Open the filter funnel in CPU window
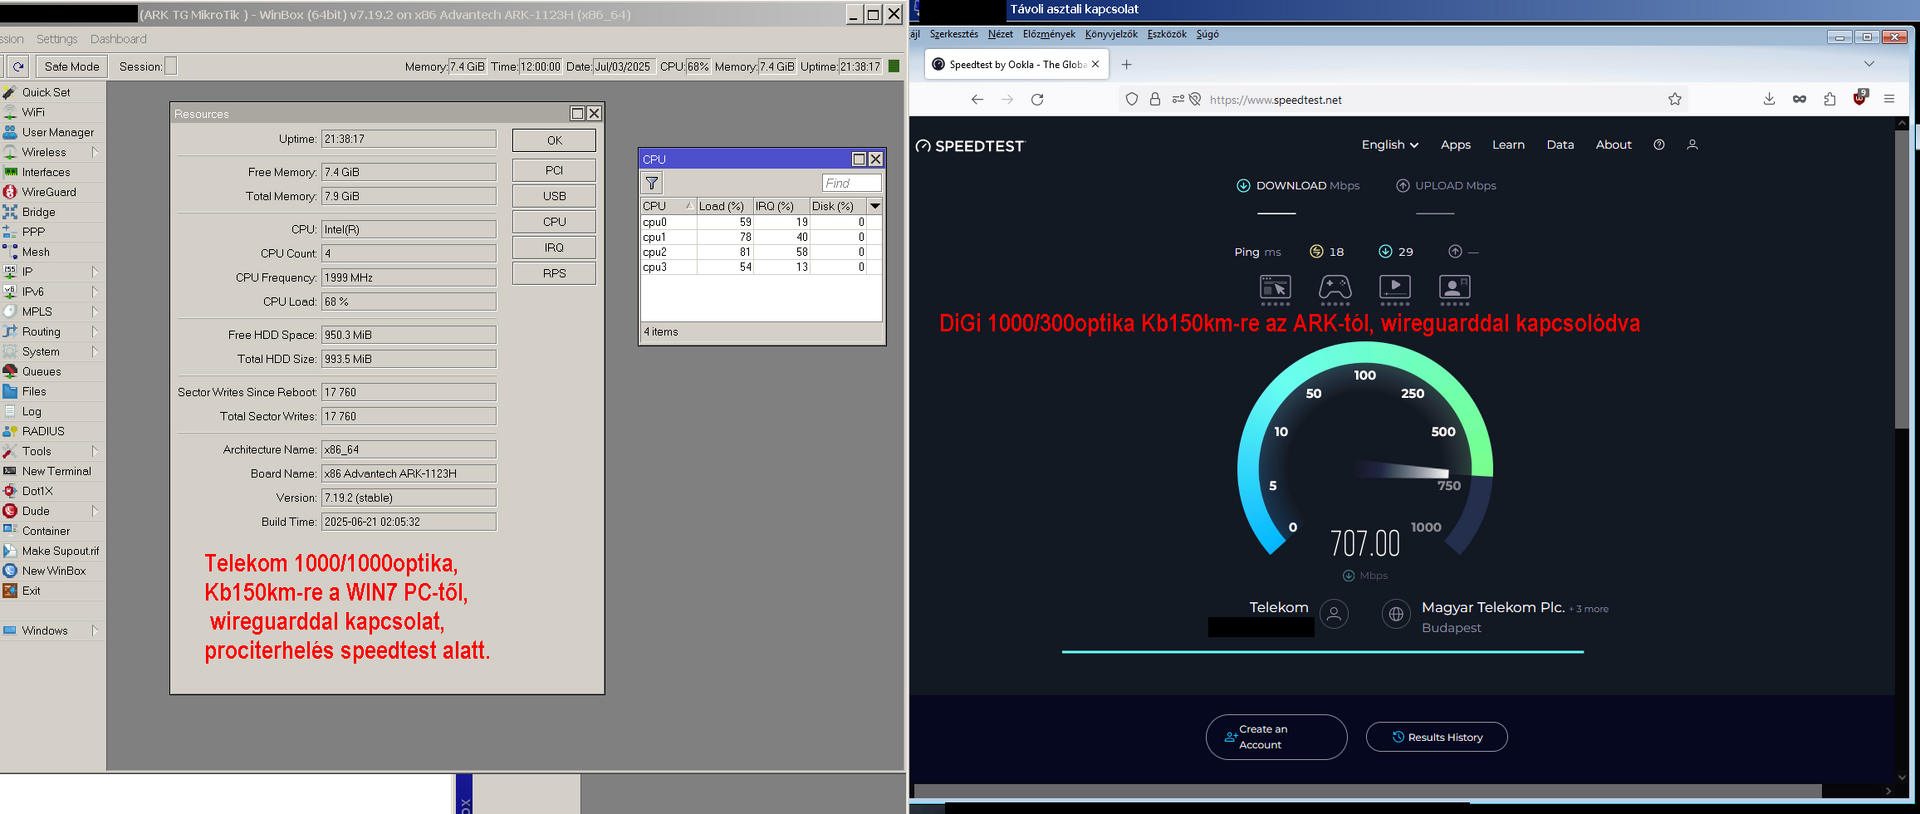The image size is (1920, 814). point(652,183)
